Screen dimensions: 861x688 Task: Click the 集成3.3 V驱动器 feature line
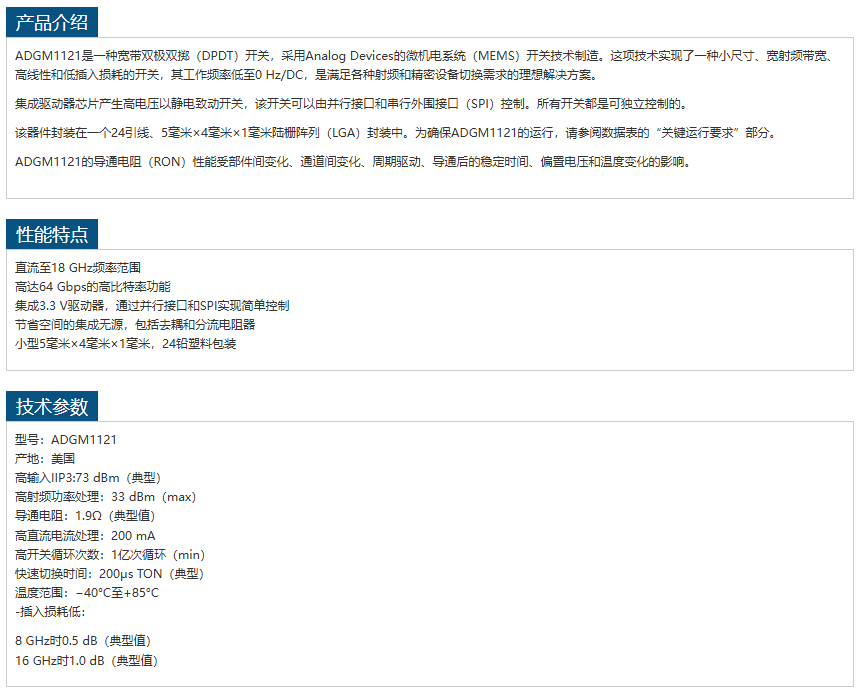(x=152, y=306)
